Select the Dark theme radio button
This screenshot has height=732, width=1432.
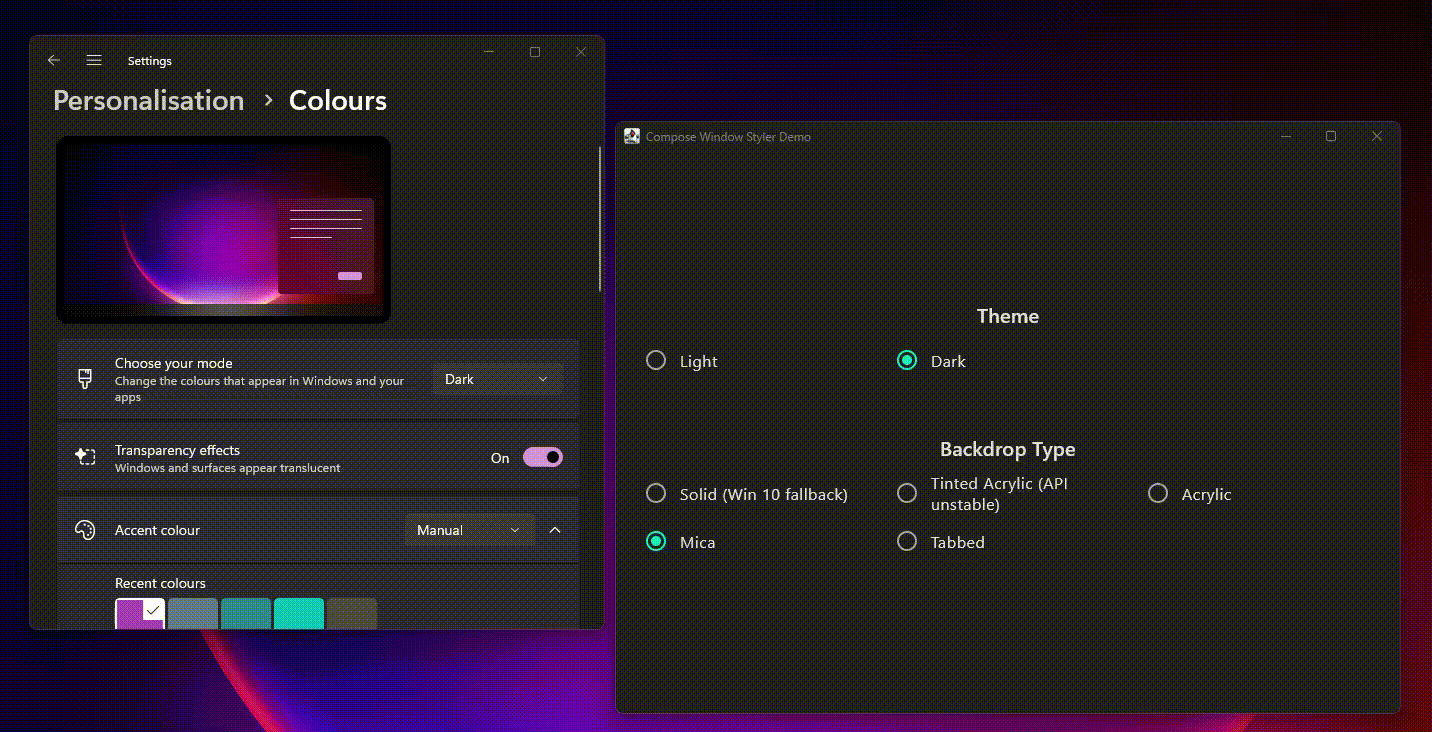[x=907, y=360]
